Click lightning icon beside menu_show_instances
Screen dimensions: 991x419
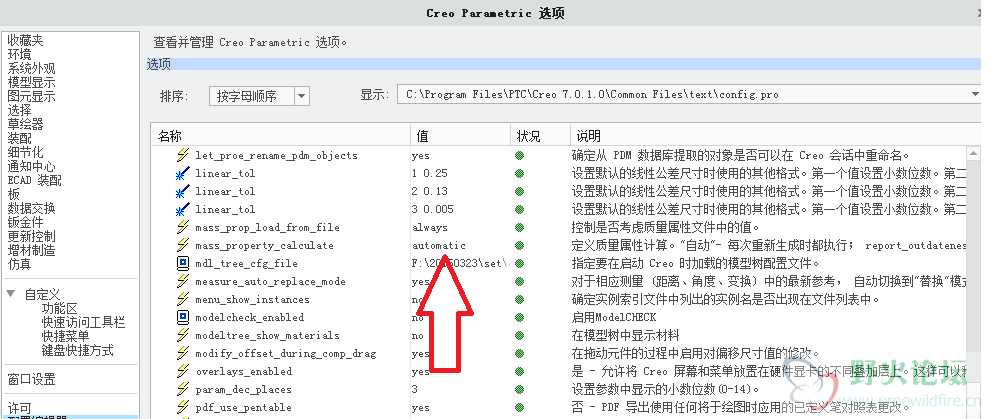(183, 299)
